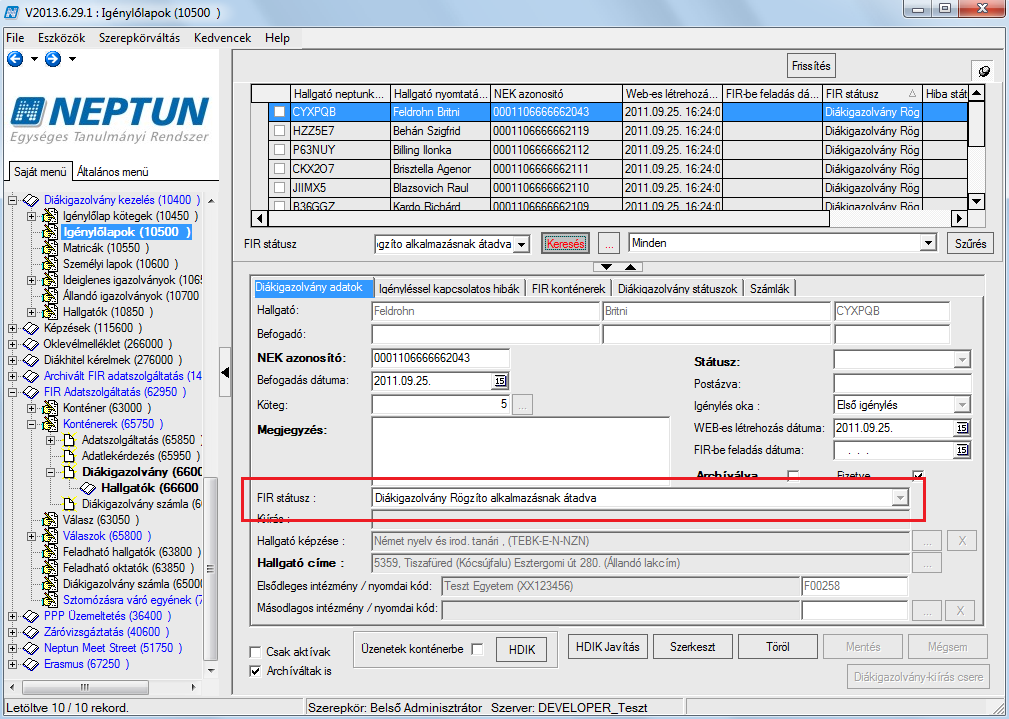Open FIR-be feladás dátuma calendar icon

point(962,451)
